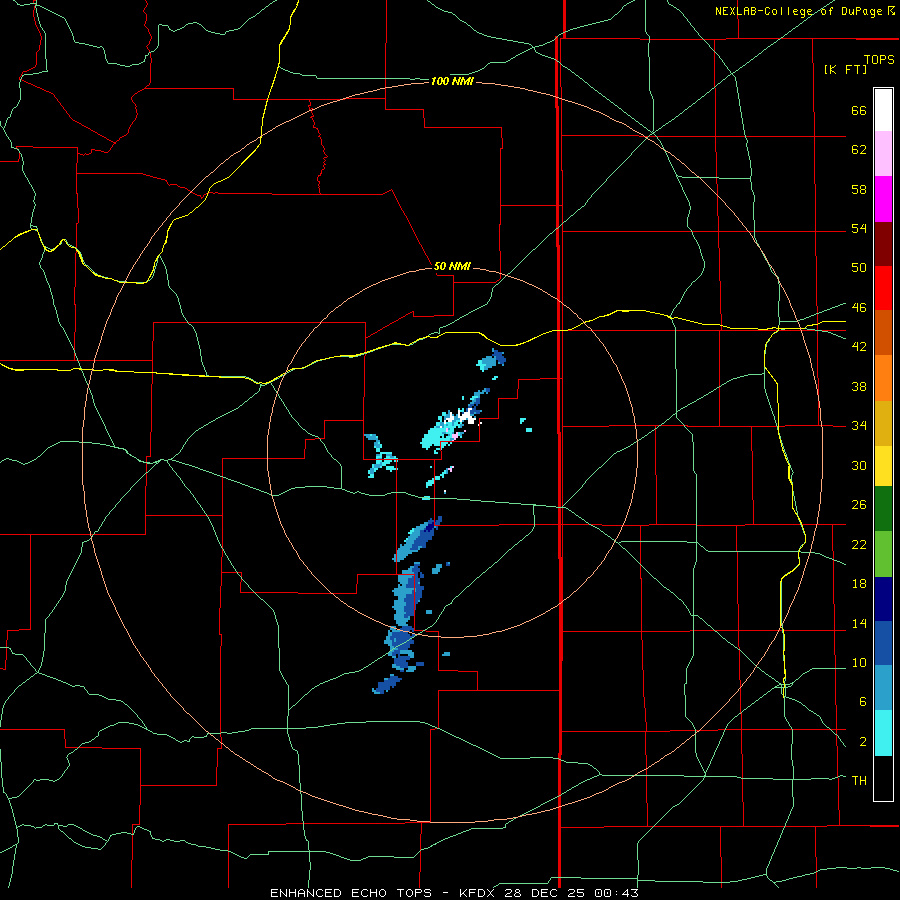Click the gold legend swatch

point(883,423)
